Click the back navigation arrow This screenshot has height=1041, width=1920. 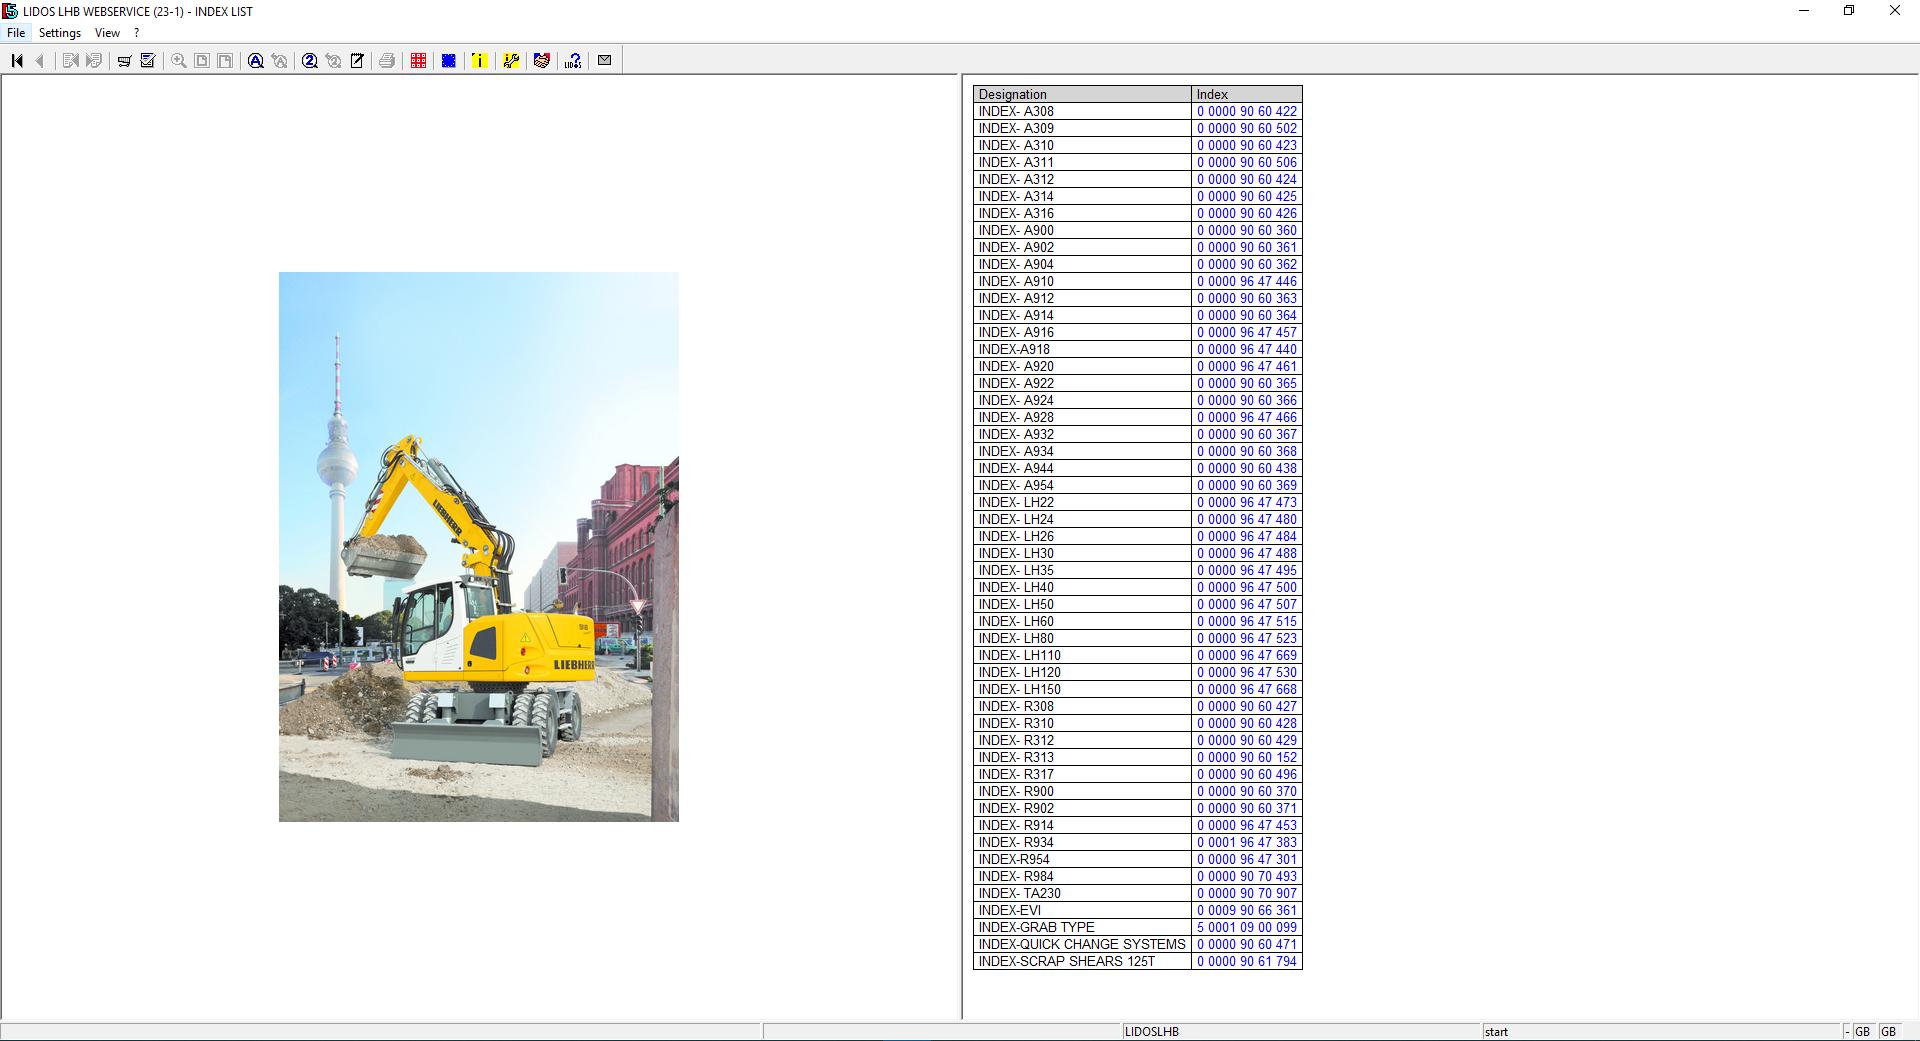(x=39, y=60)
